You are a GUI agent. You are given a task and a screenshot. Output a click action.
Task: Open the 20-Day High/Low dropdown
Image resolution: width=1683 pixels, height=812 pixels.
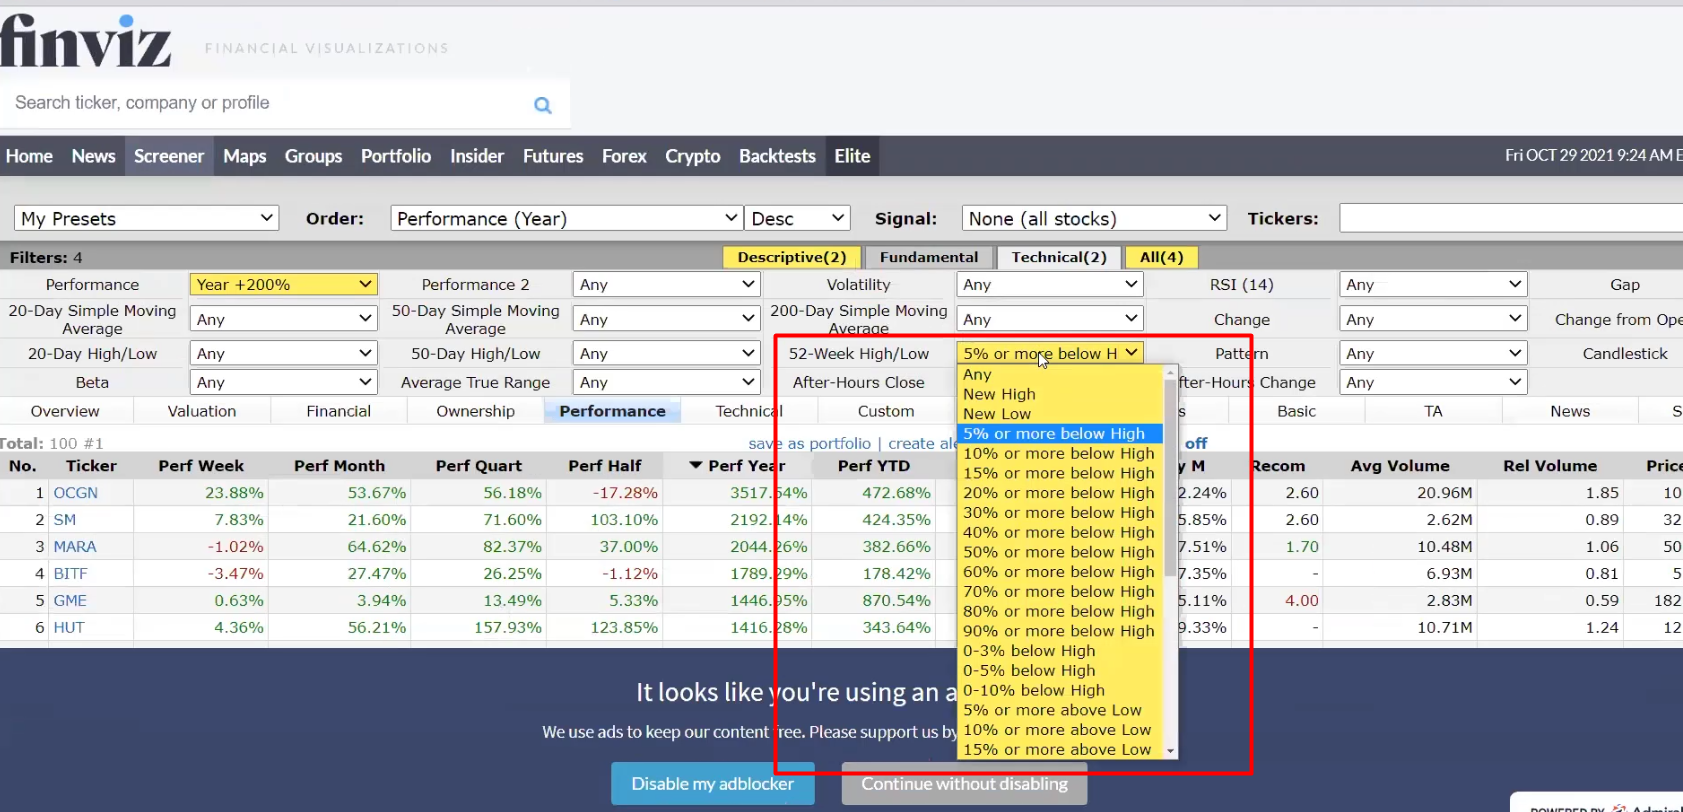point(283,353)
